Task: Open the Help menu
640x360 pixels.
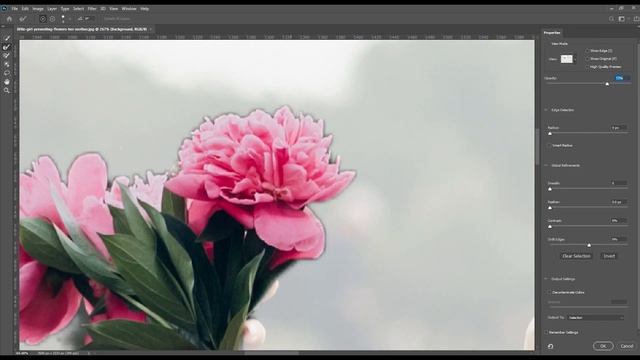Action: [144, 9]
